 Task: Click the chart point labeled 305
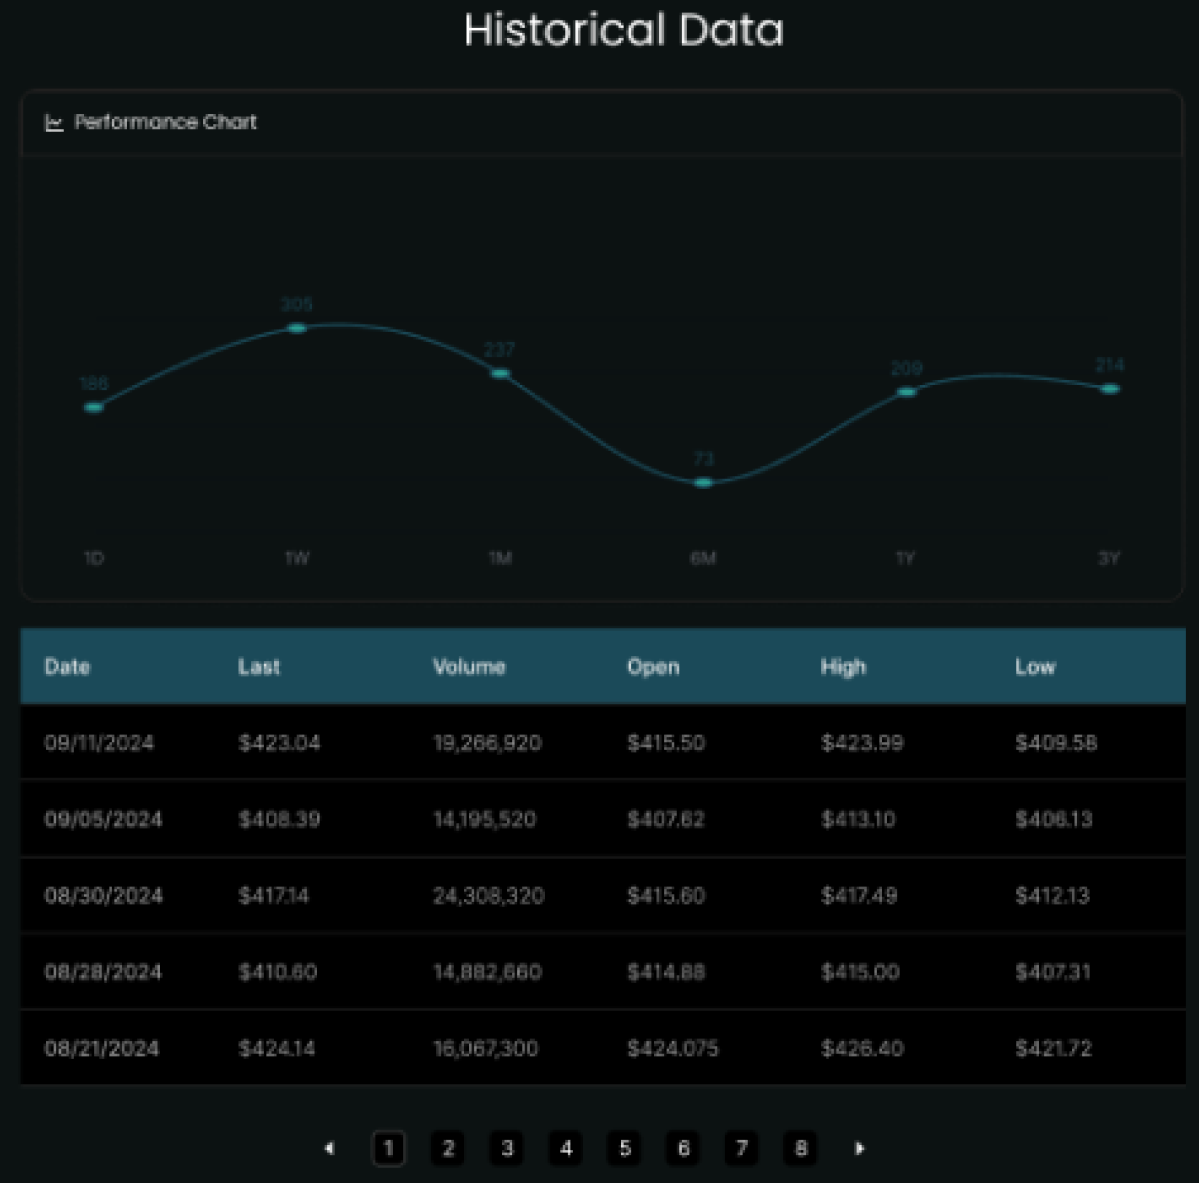[x=296, y=326]
